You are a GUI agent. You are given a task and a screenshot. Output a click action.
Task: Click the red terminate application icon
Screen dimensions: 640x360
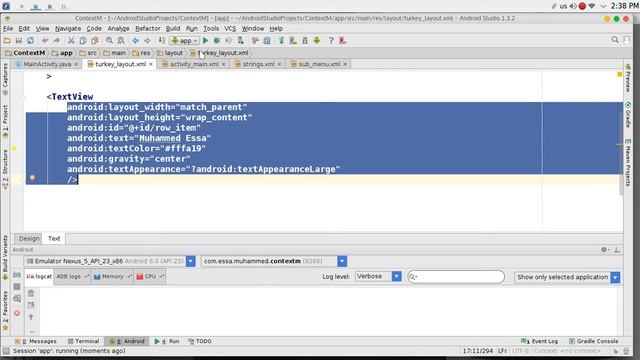(x=17, y=313)
